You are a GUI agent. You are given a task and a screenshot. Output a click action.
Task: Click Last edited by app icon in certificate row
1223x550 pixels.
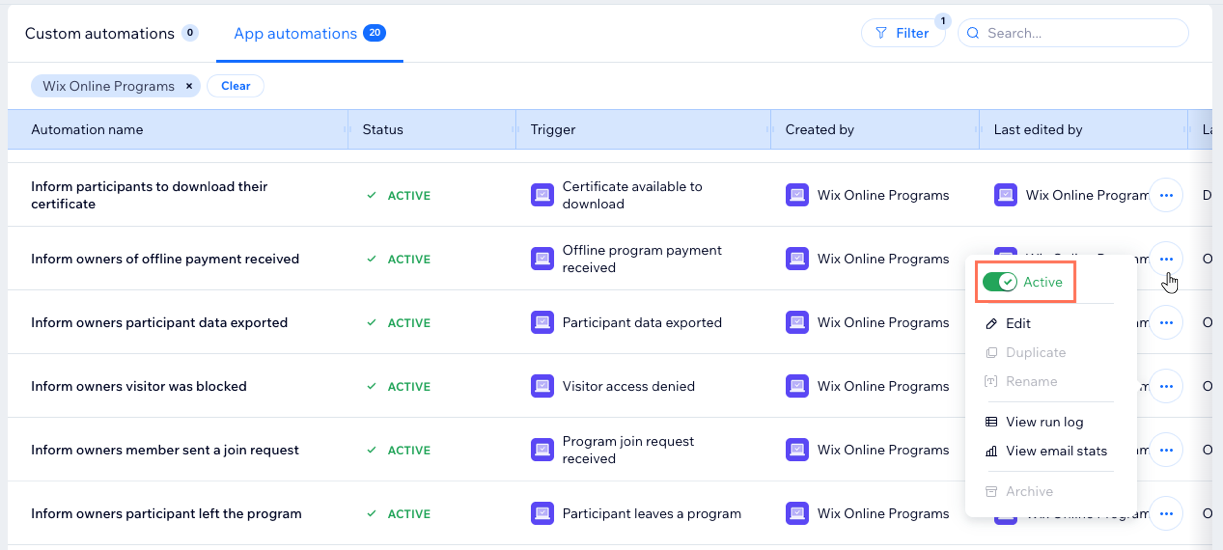1005,195
